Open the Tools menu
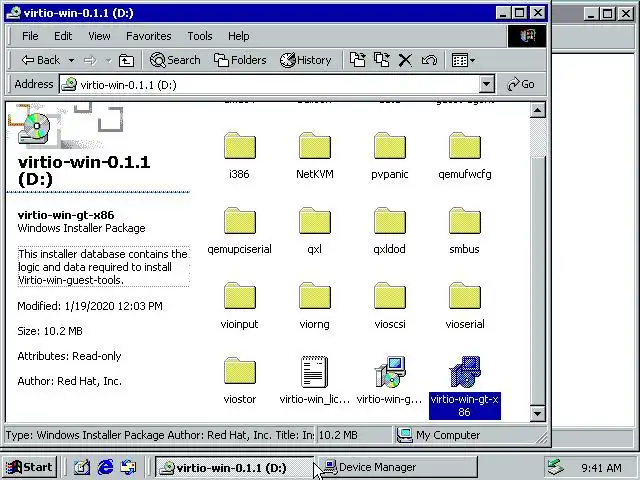 200,36
